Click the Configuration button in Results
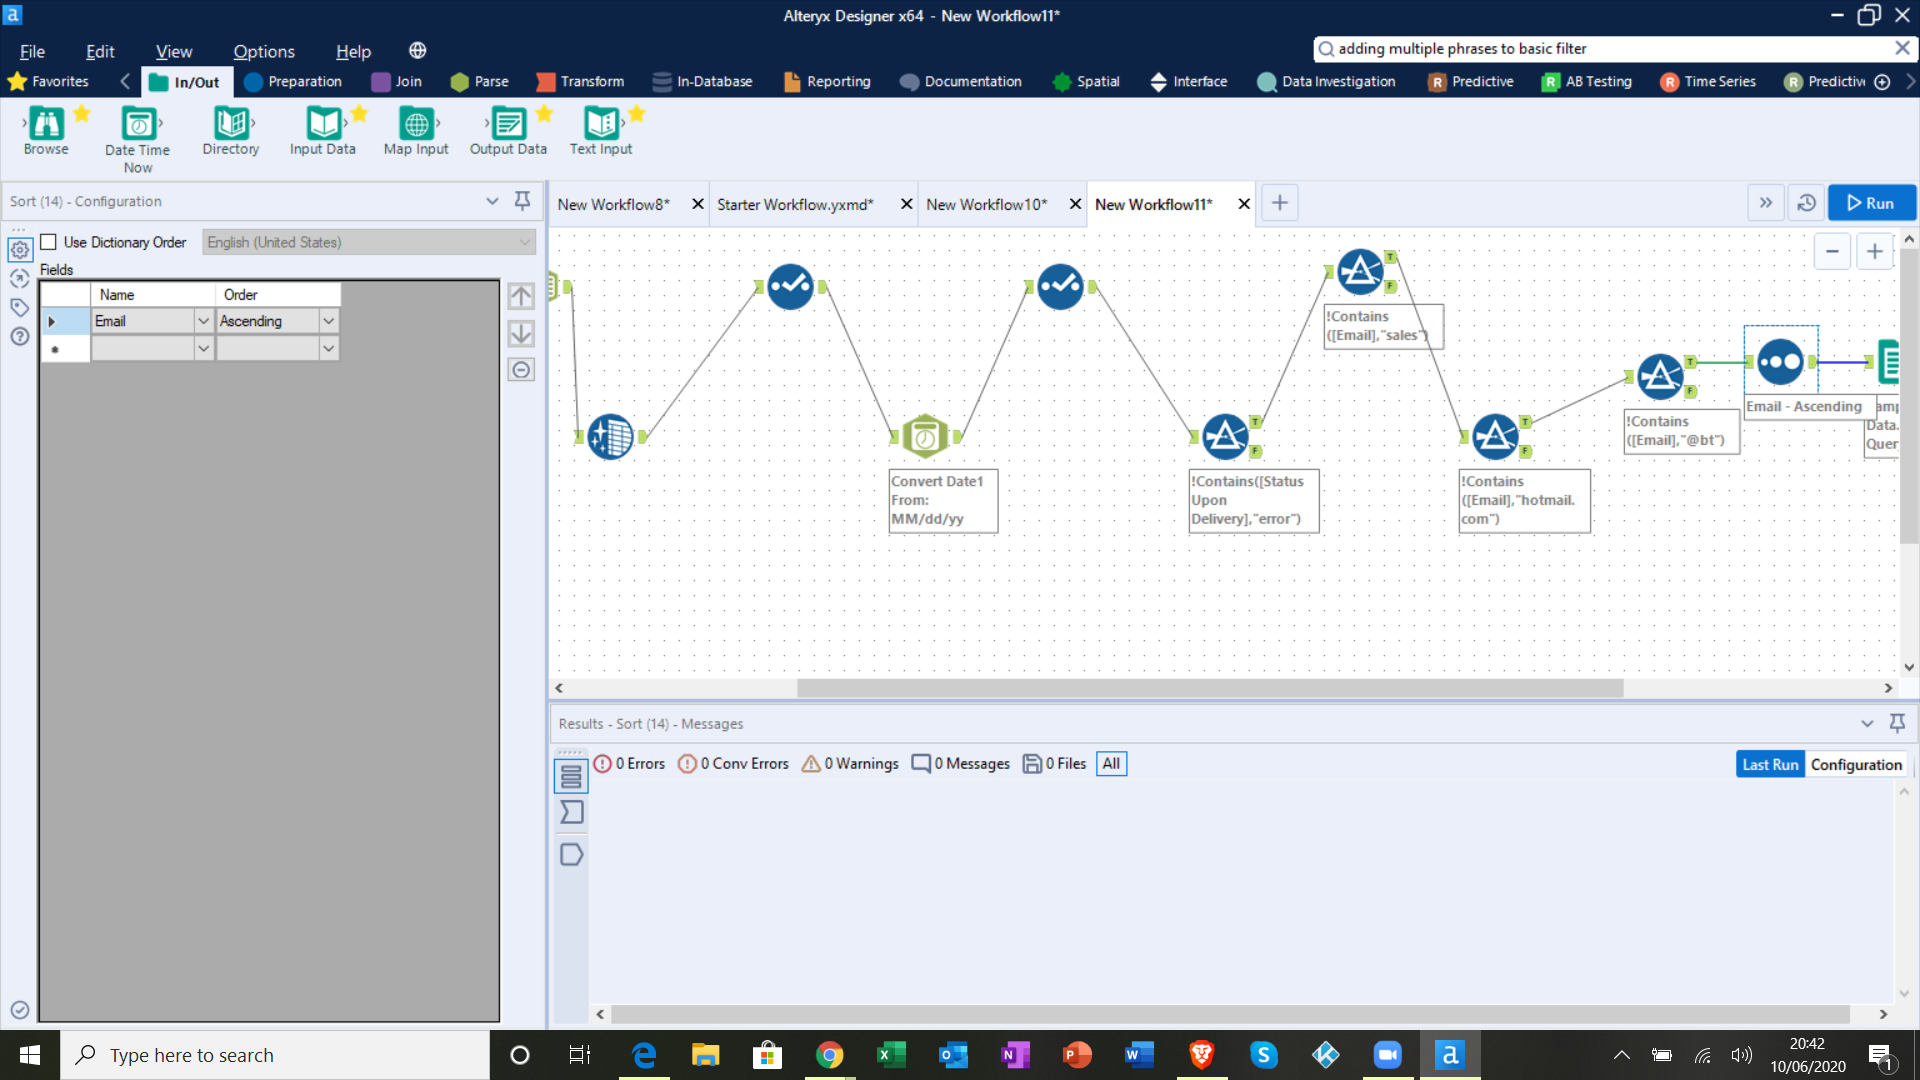Image resolution: width=1920 pixels, height=1080 pixels. click(x=1855, y=764)
